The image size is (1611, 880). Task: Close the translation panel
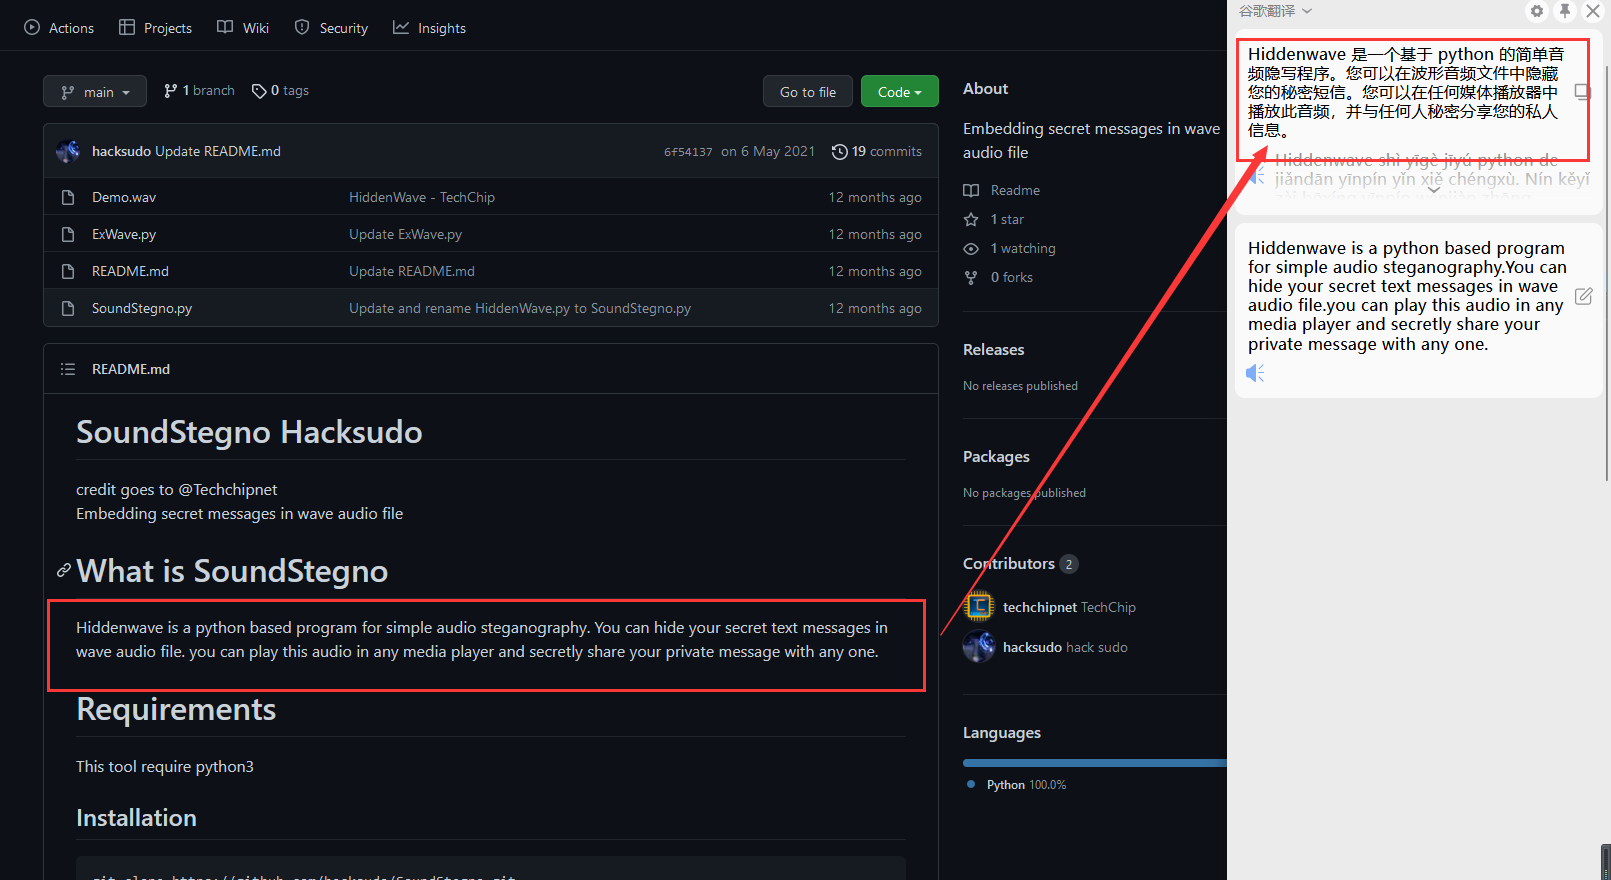[x=1593, y=11]
